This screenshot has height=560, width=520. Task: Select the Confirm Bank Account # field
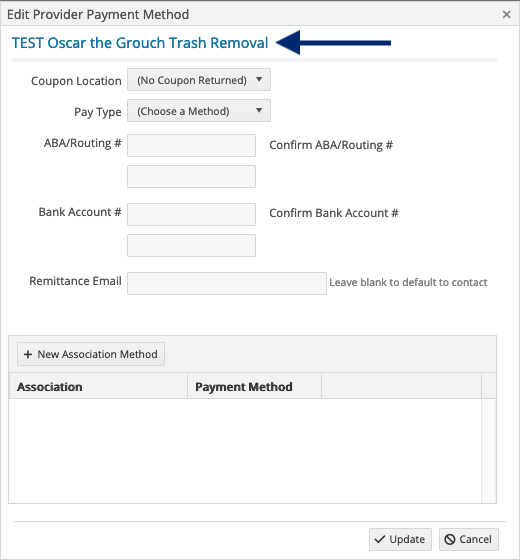click(191, 245)
